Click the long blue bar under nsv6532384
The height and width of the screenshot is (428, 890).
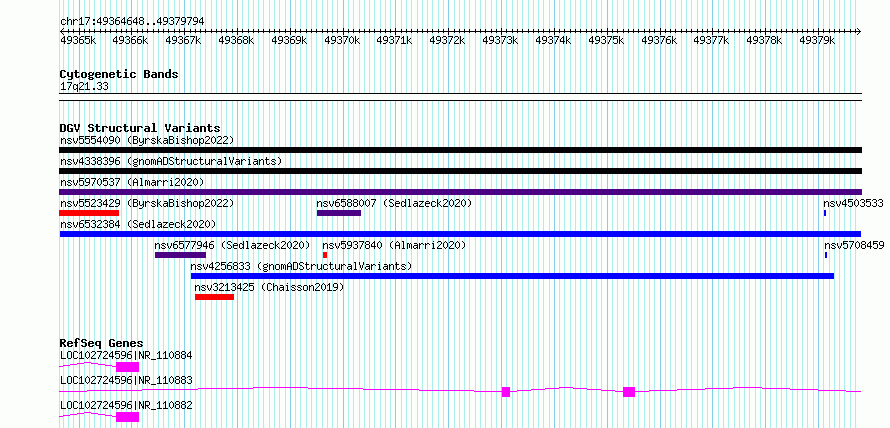click(460, 234)
